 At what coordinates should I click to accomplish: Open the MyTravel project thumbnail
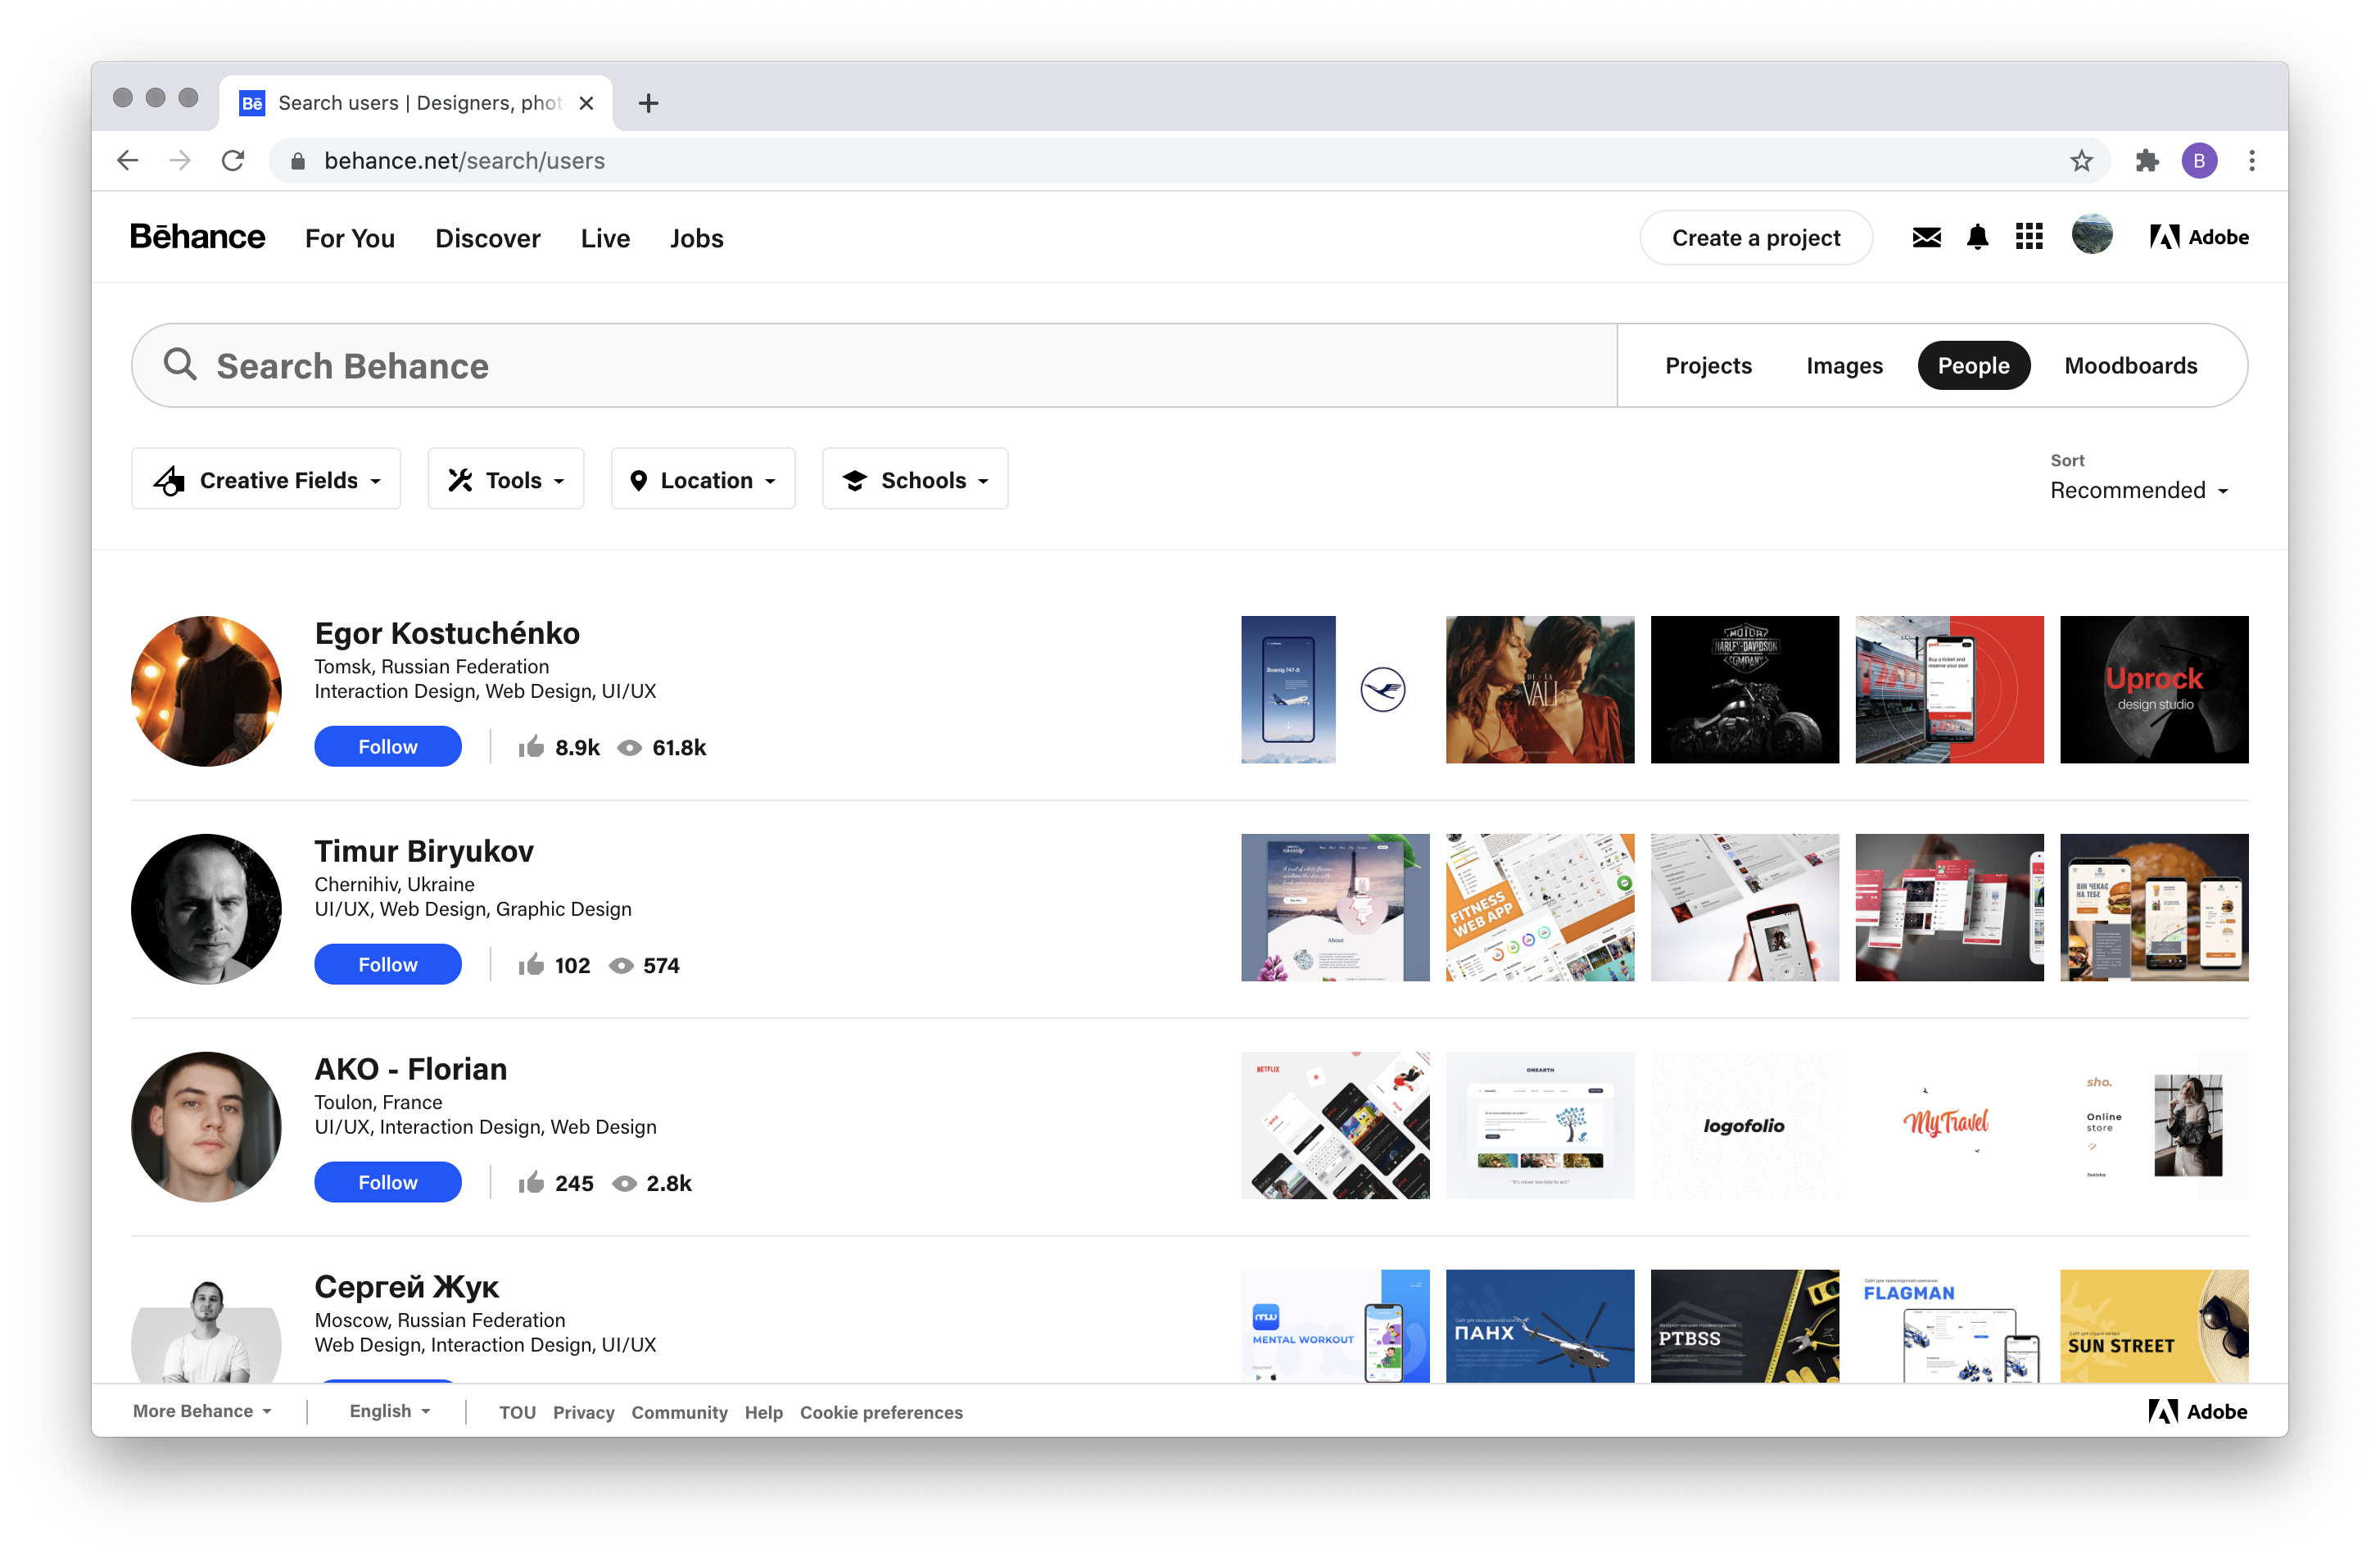click(1949, 1126)
